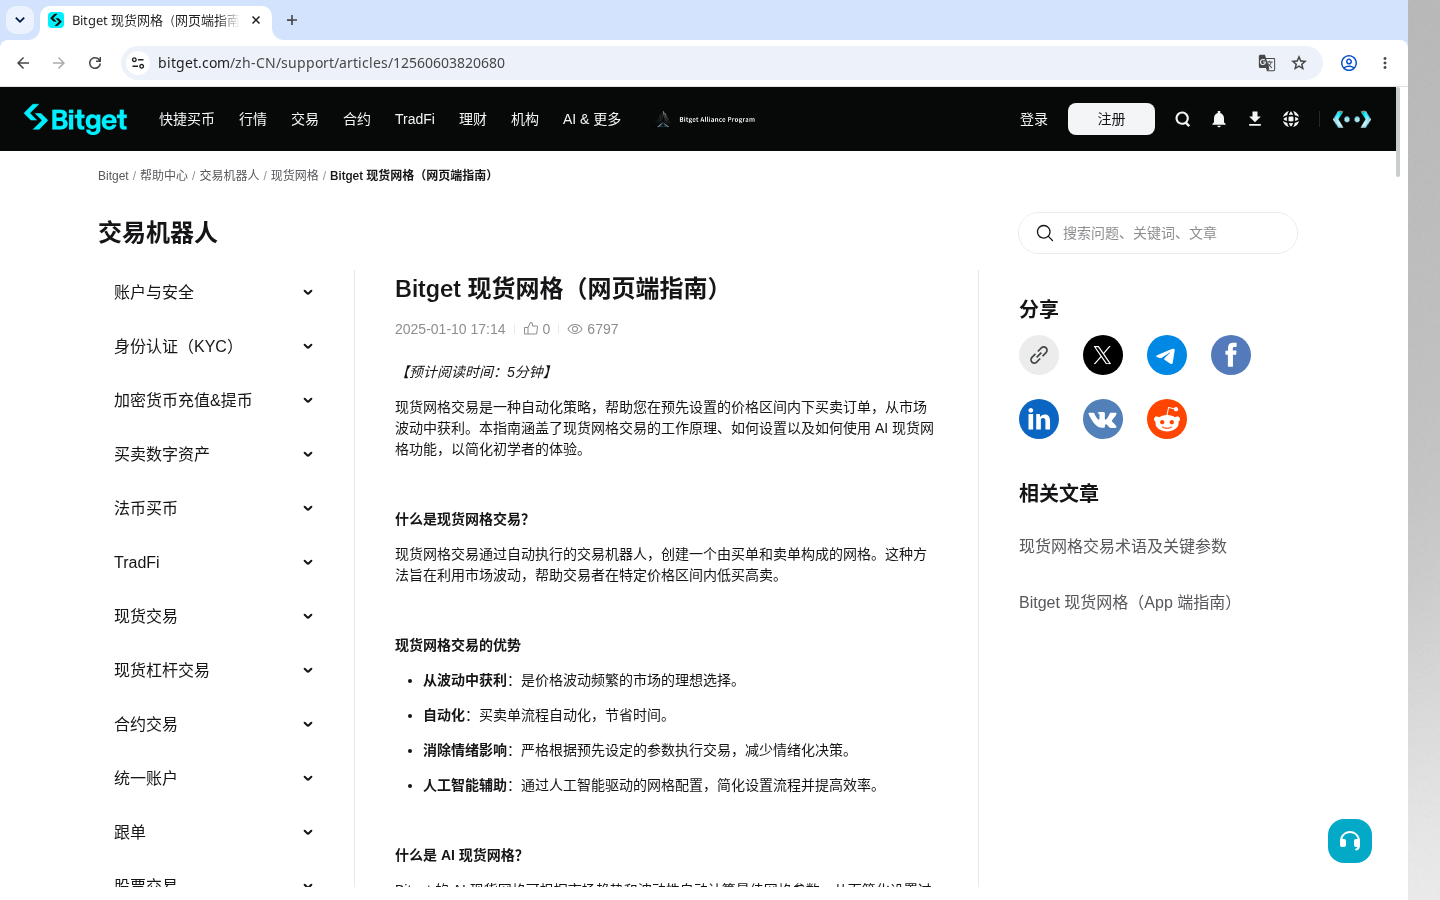Expand 现货交易 category
Image resolution: width=1440 pixels, height=900 pixels.
pos(214,616)
